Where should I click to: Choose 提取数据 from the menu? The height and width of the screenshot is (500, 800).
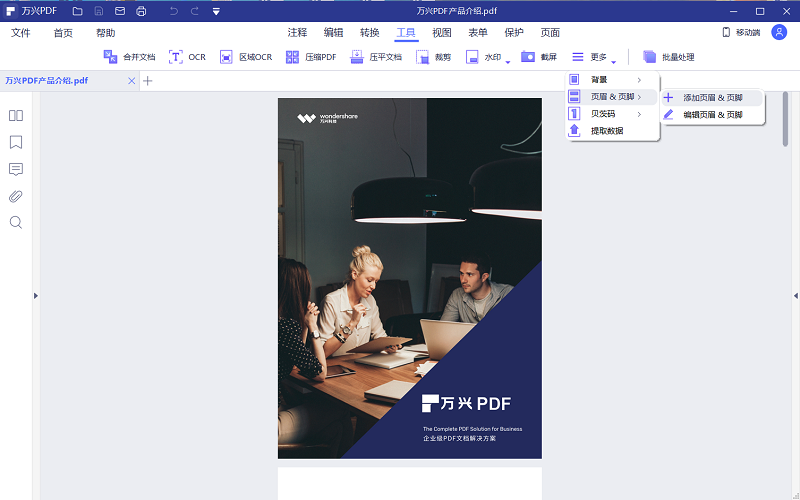[612, 131]
